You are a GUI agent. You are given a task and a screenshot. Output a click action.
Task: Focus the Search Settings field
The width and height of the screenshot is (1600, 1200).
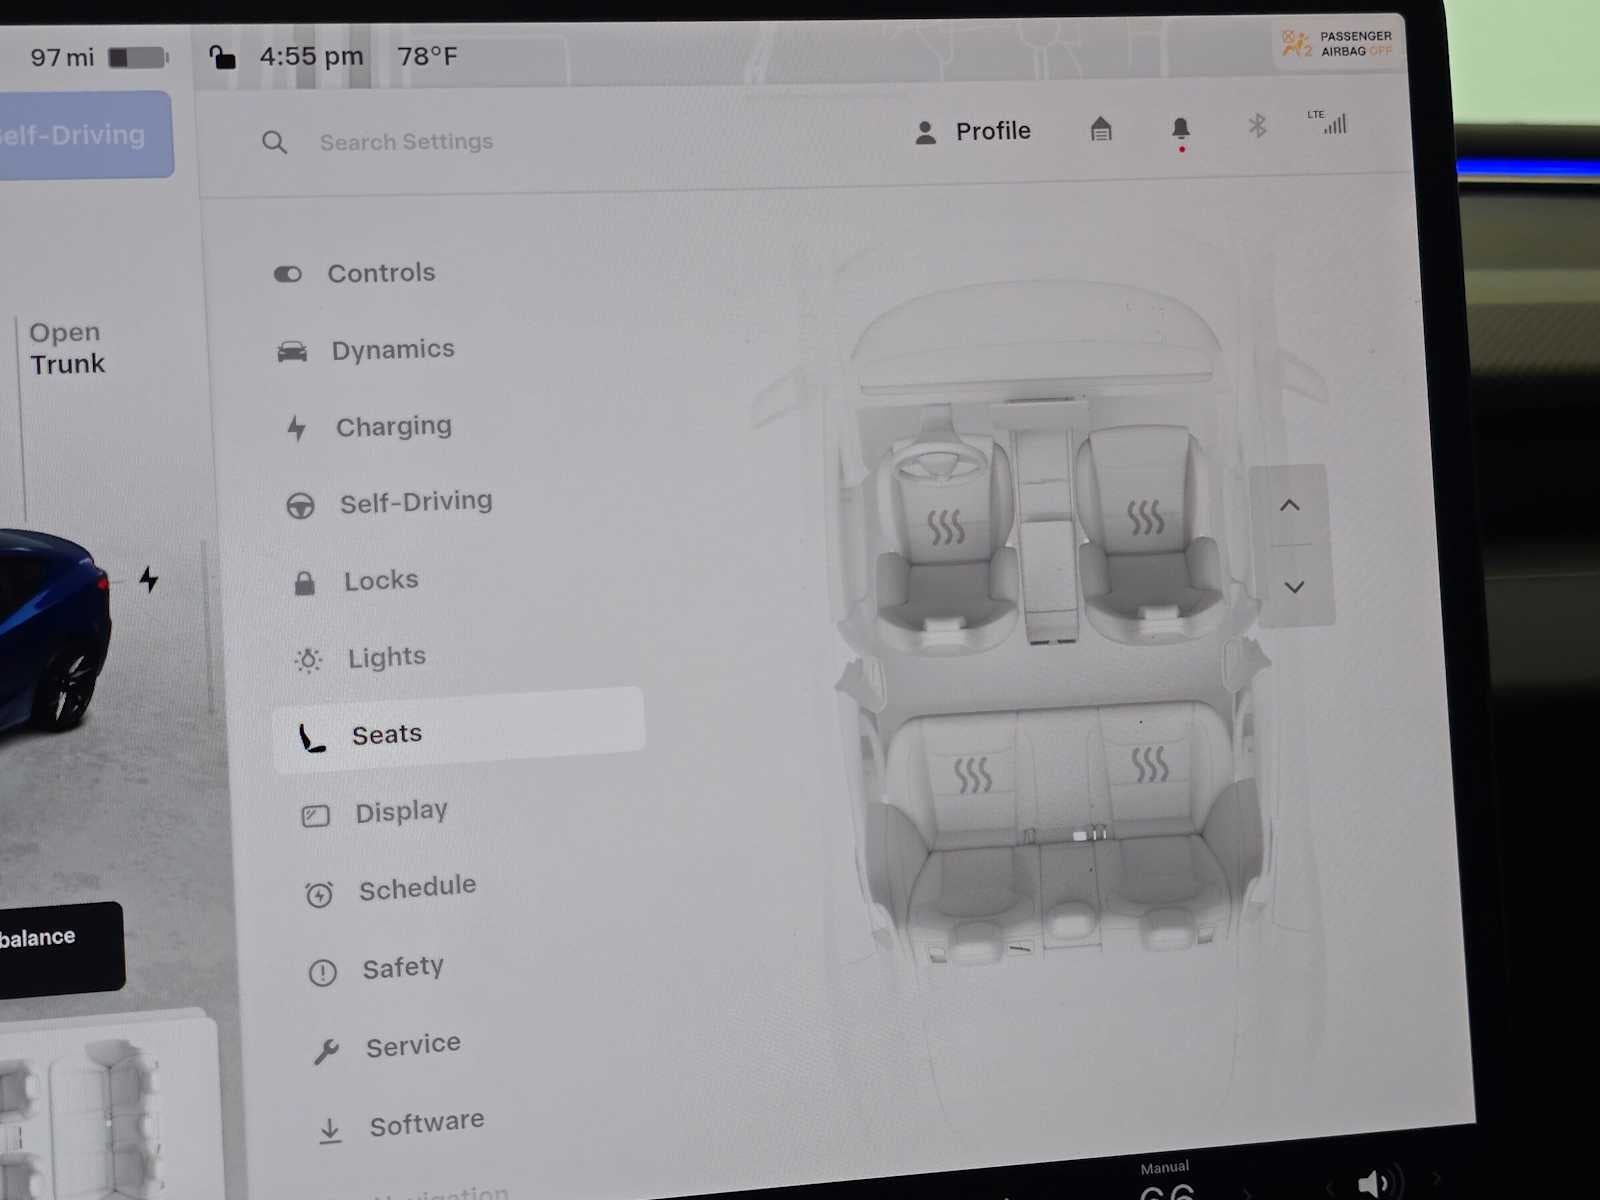pos(406,142)
